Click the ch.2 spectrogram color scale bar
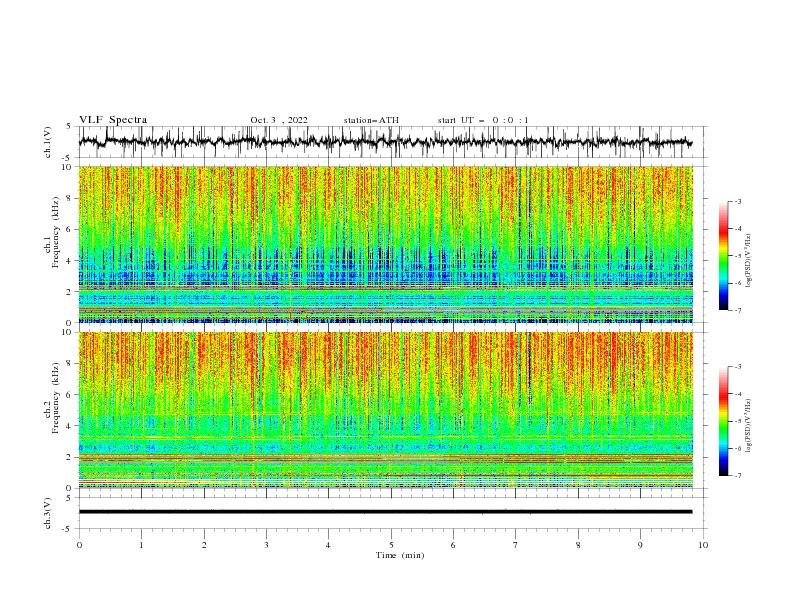 coord(723,421)
